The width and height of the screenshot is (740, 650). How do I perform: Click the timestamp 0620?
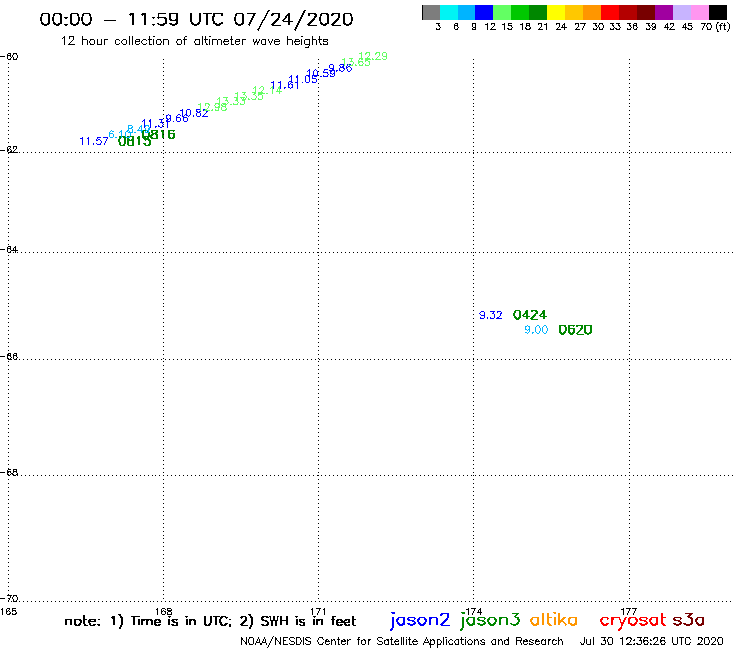pos(575,330)
